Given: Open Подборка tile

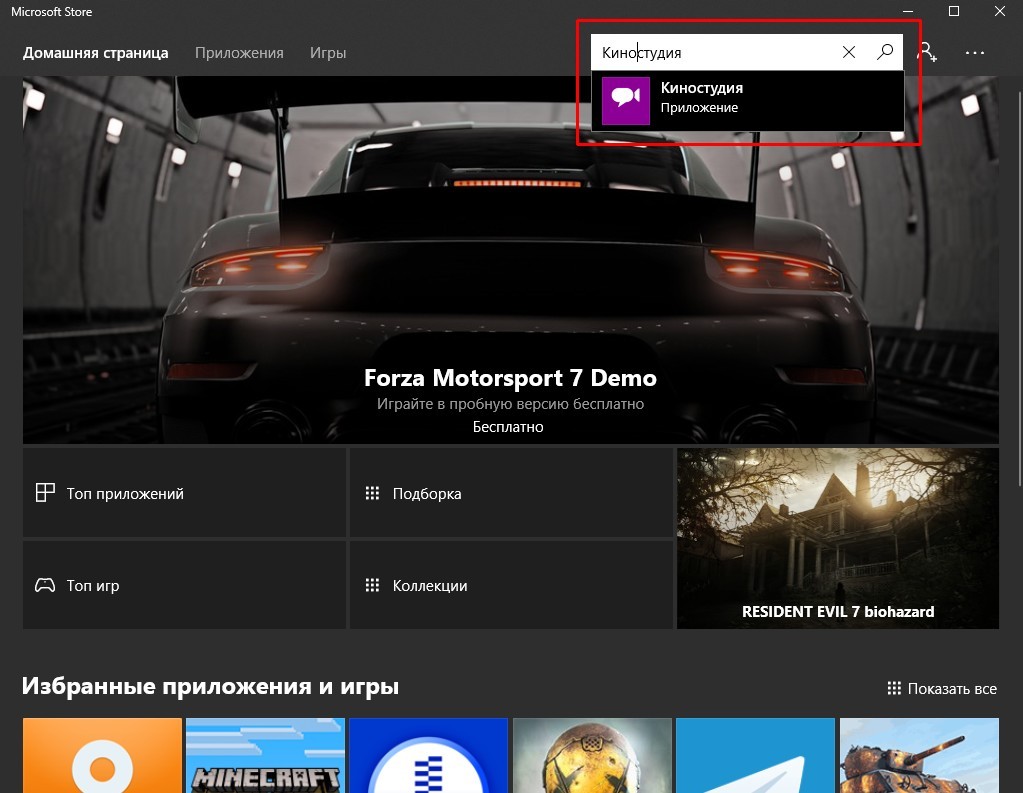Looking at the screenshot, I should tap(511, 493).
